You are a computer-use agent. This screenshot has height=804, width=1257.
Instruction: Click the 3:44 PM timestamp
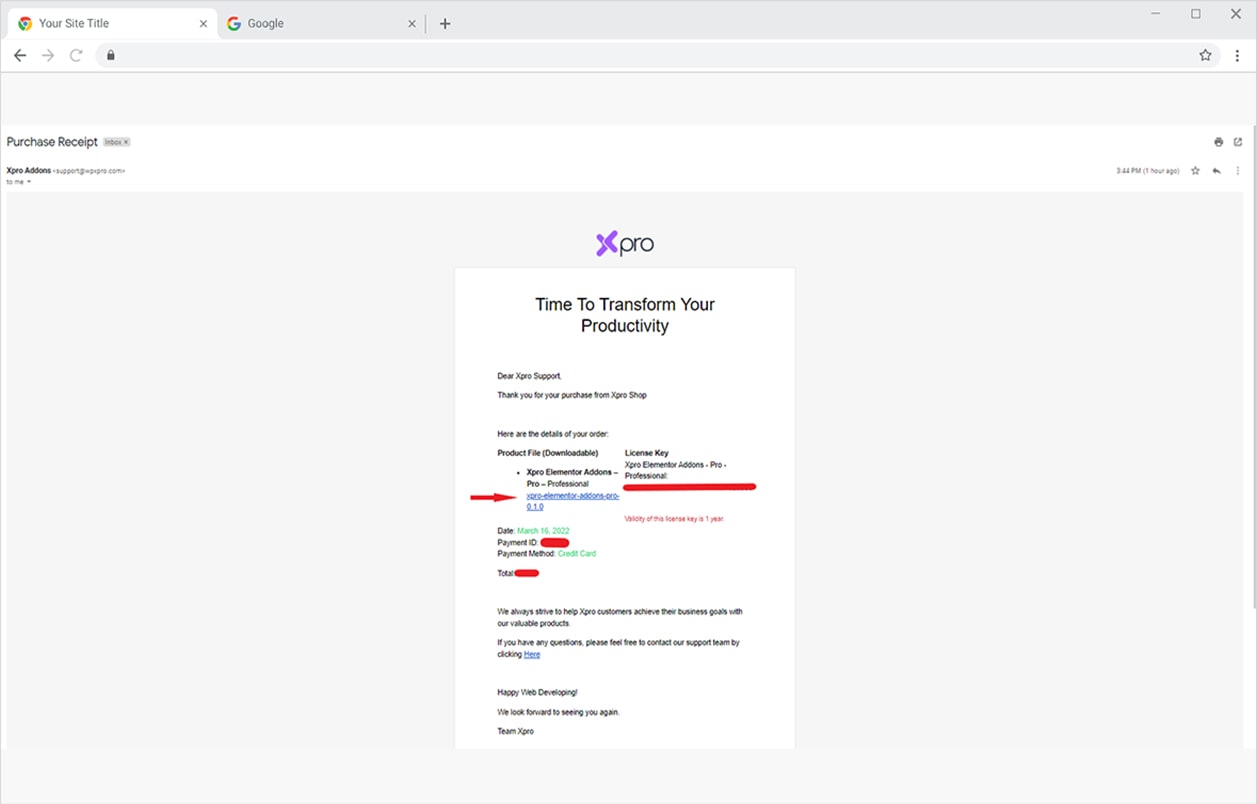point(1148,171)
